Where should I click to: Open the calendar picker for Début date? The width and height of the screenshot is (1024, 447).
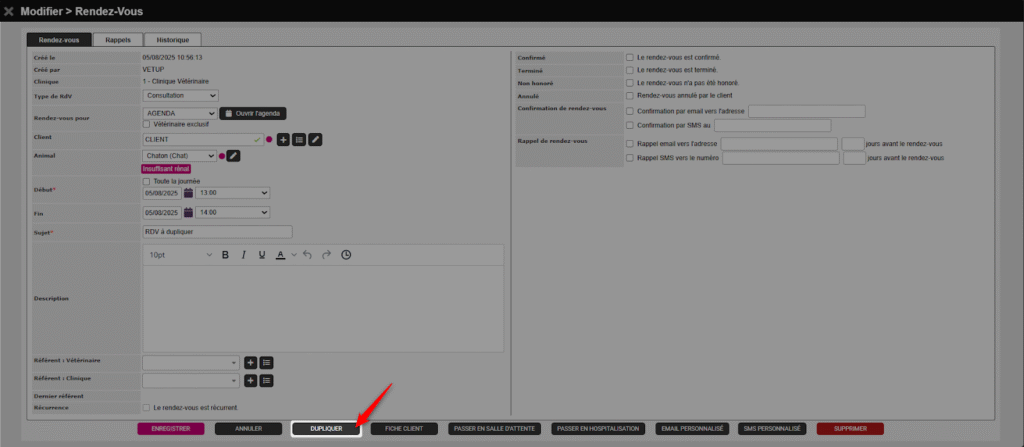tap(188, 193)
